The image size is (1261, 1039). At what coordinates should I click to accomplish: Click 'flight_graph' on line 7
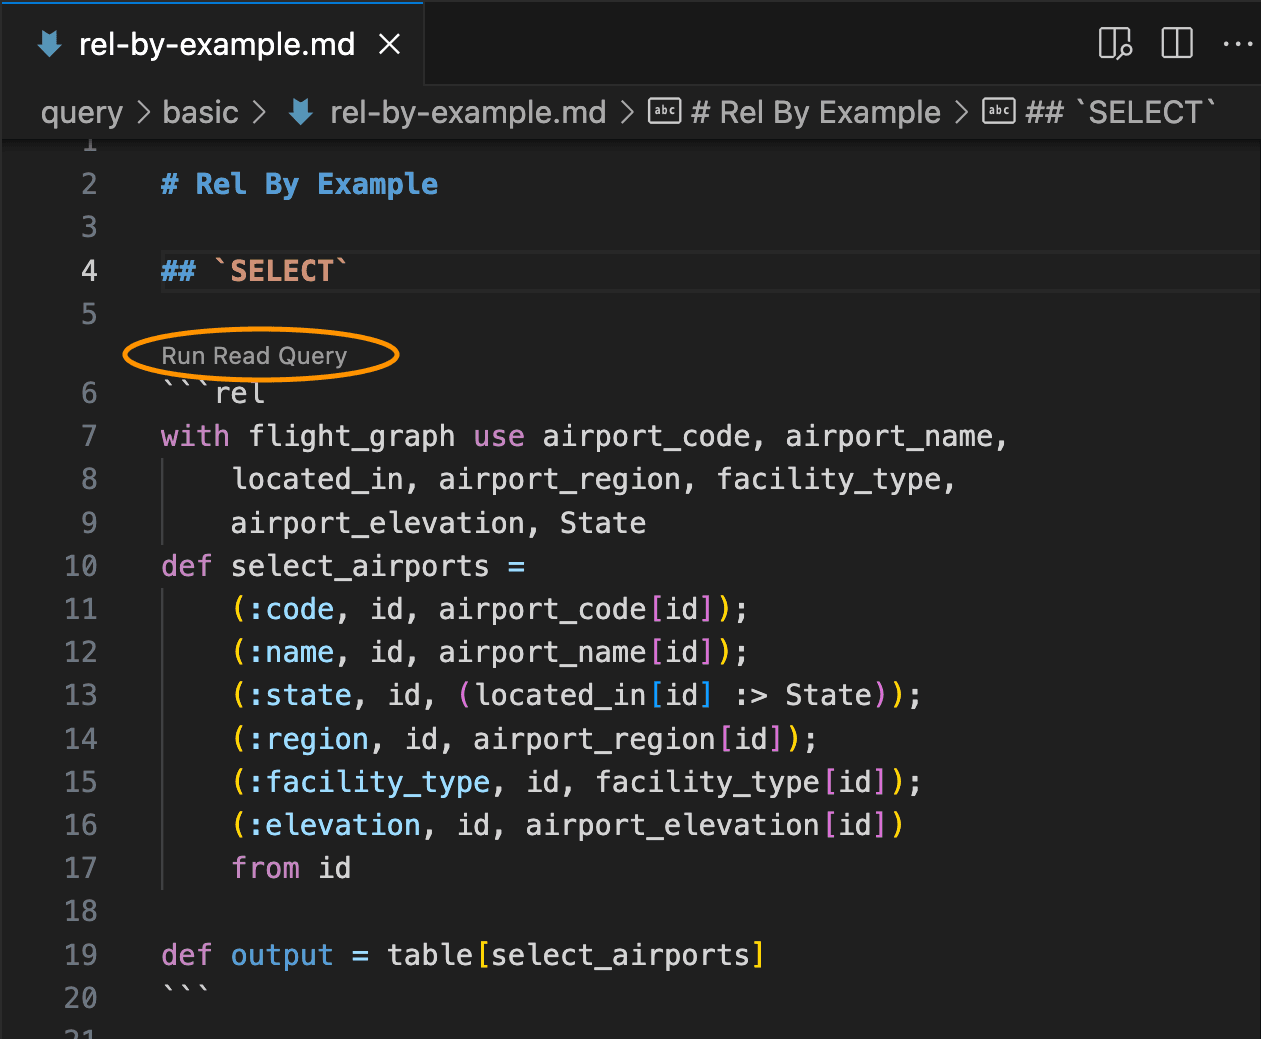352,436
